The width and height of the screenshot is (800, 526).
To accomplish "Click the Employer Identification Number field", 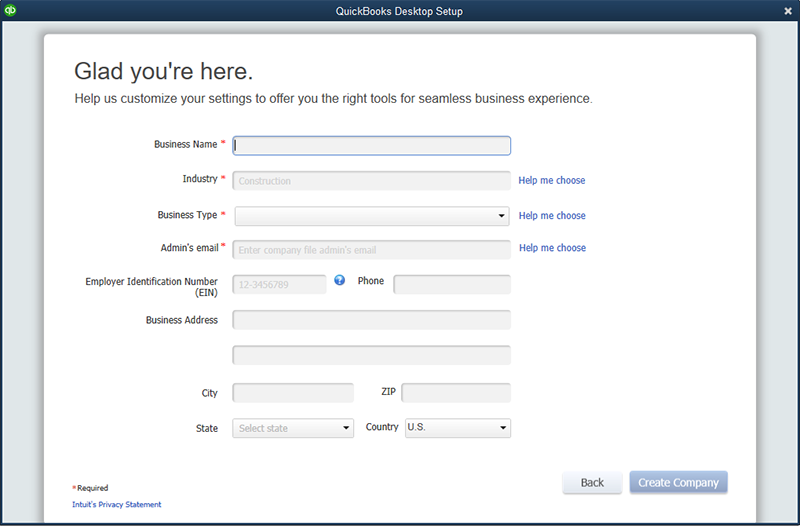I will 279,285.
